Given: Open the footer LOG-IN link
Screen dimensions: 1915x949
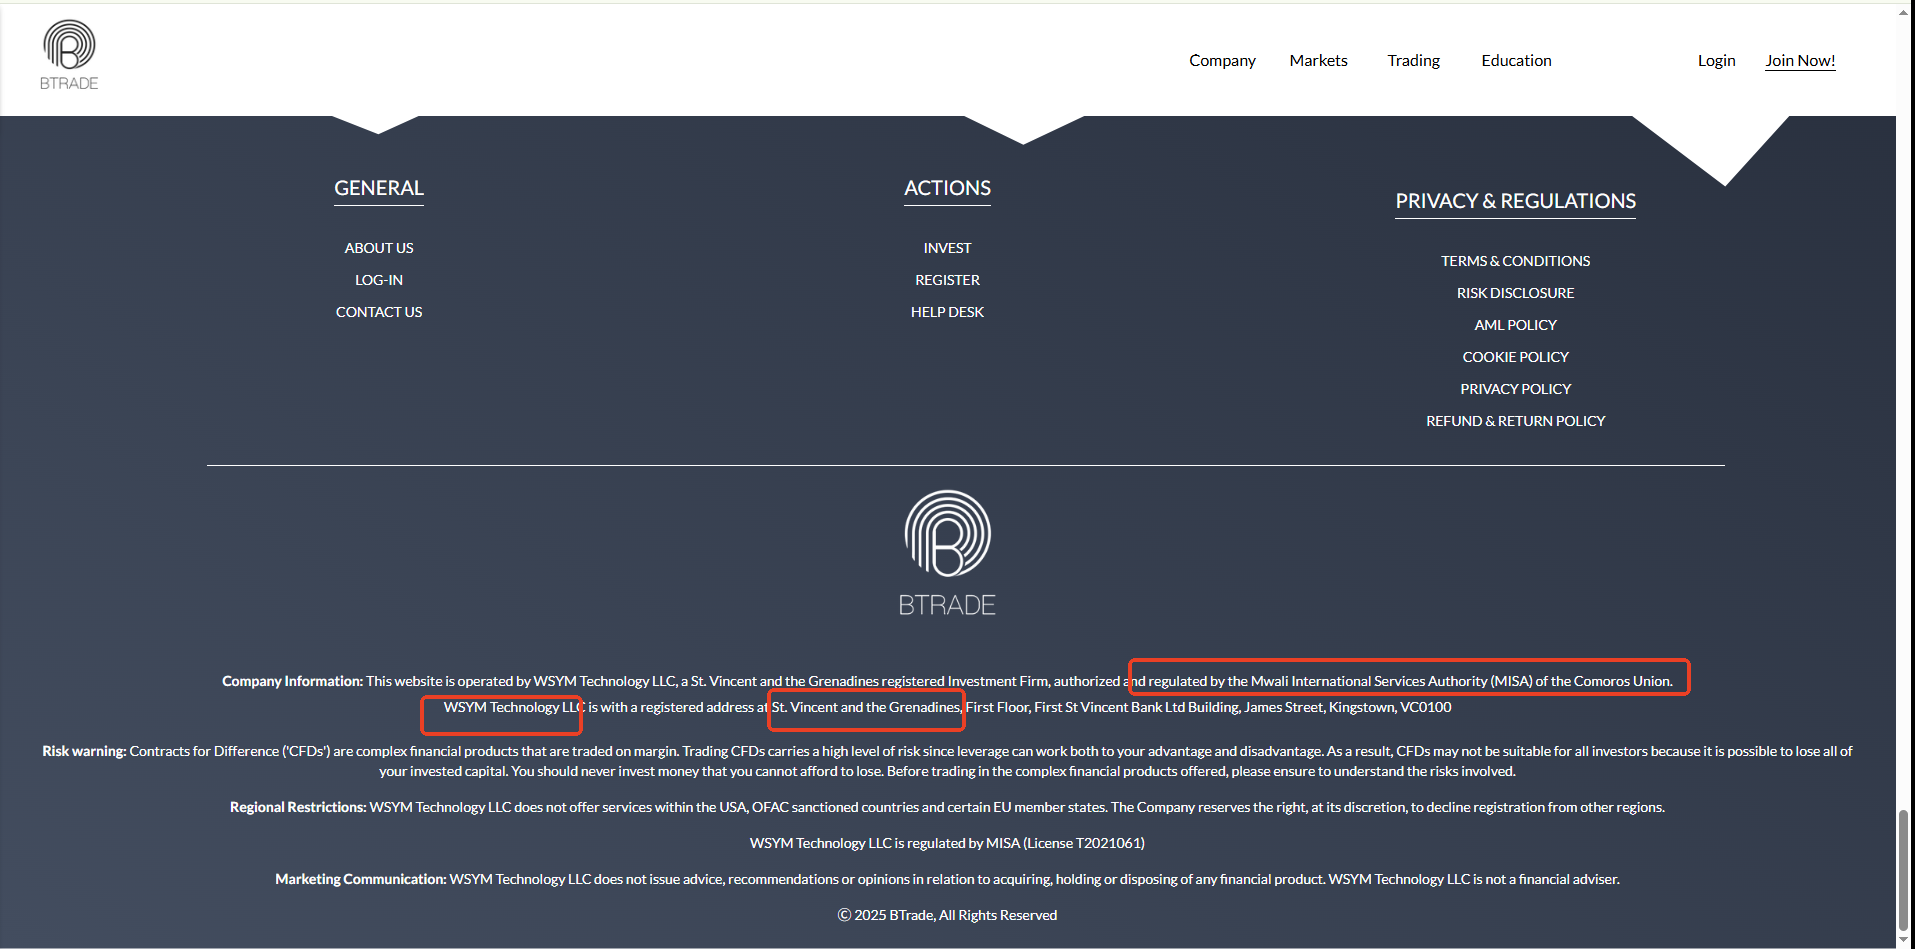Looking at the screenshot, I should pyautogui.click(x=379, y=280).
